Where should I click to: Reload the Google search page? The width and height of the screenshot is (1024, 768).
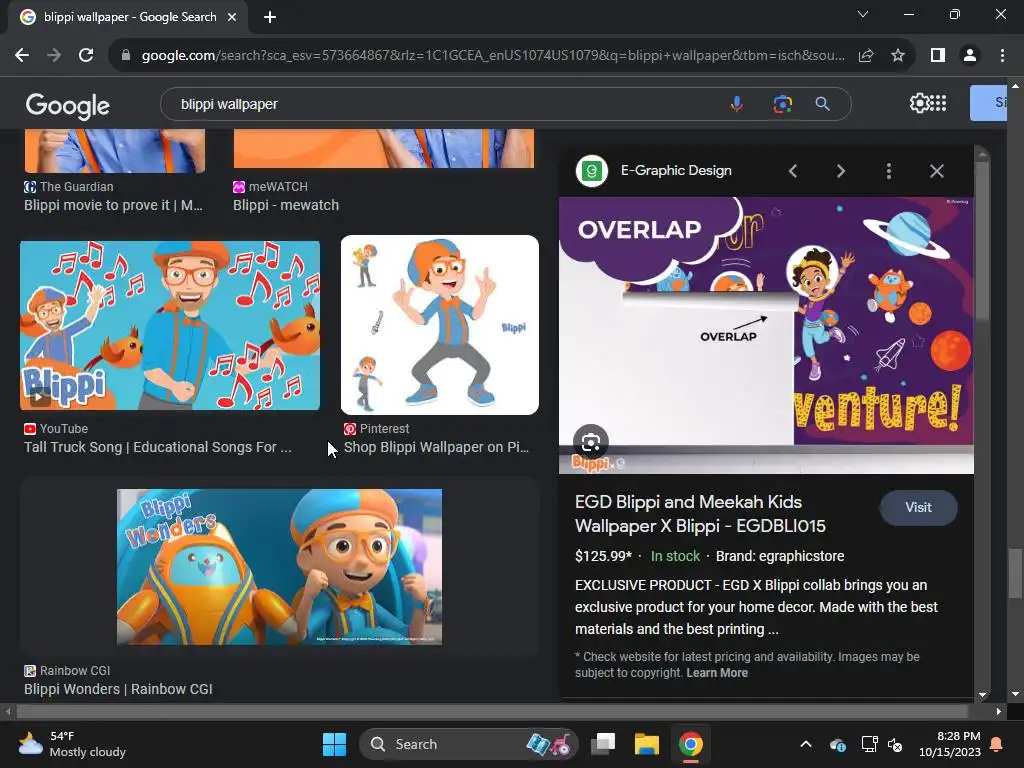coord(86,56)
